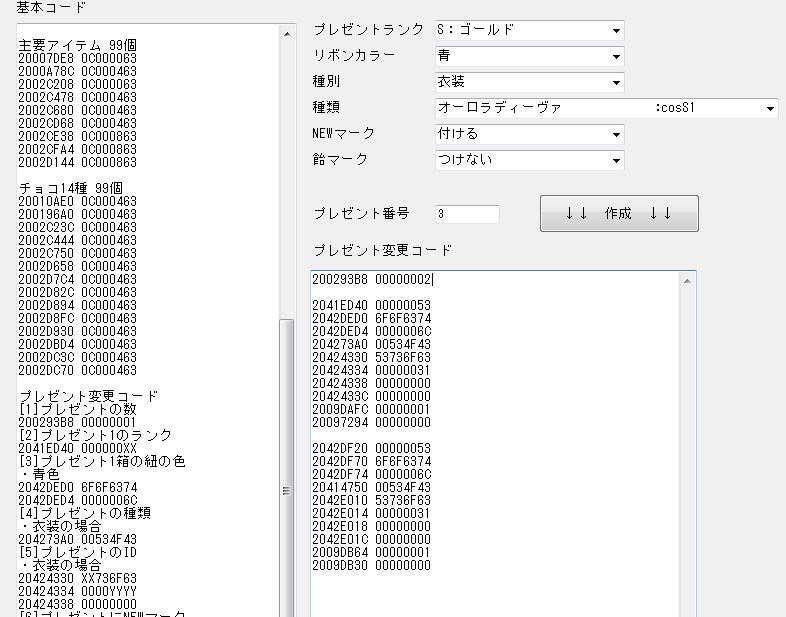Click the line 2042DED0 6F6F6374 in output box

tap(371, 319)
